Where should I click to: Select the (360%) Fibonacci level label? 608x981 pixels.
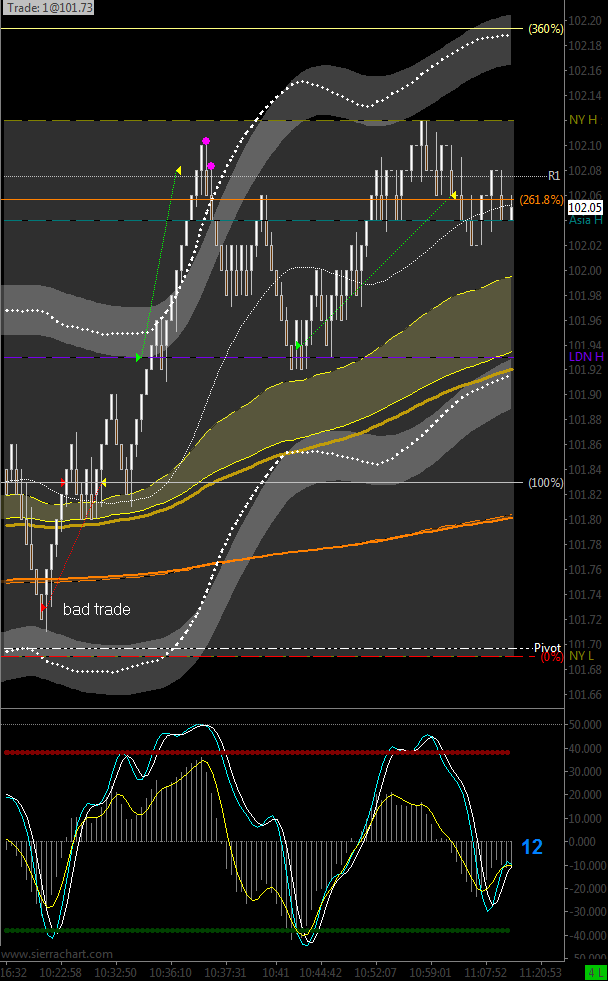[545, 29]
